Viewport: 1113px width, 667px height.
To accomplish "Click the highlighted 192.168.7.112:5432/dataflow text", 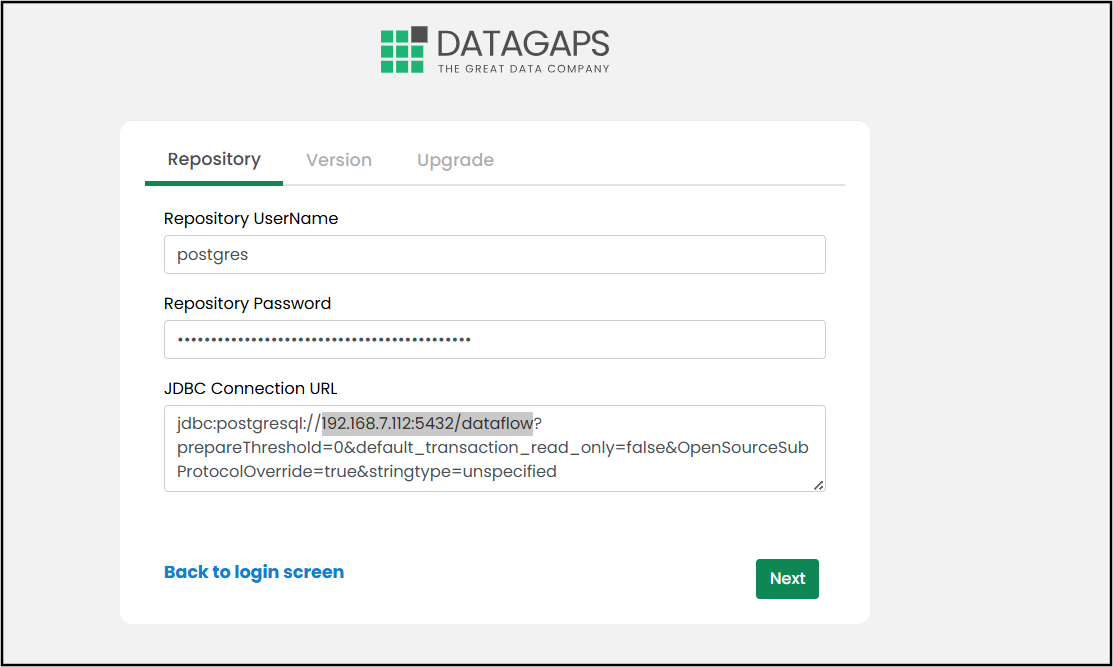I will (x=427, y=423).
